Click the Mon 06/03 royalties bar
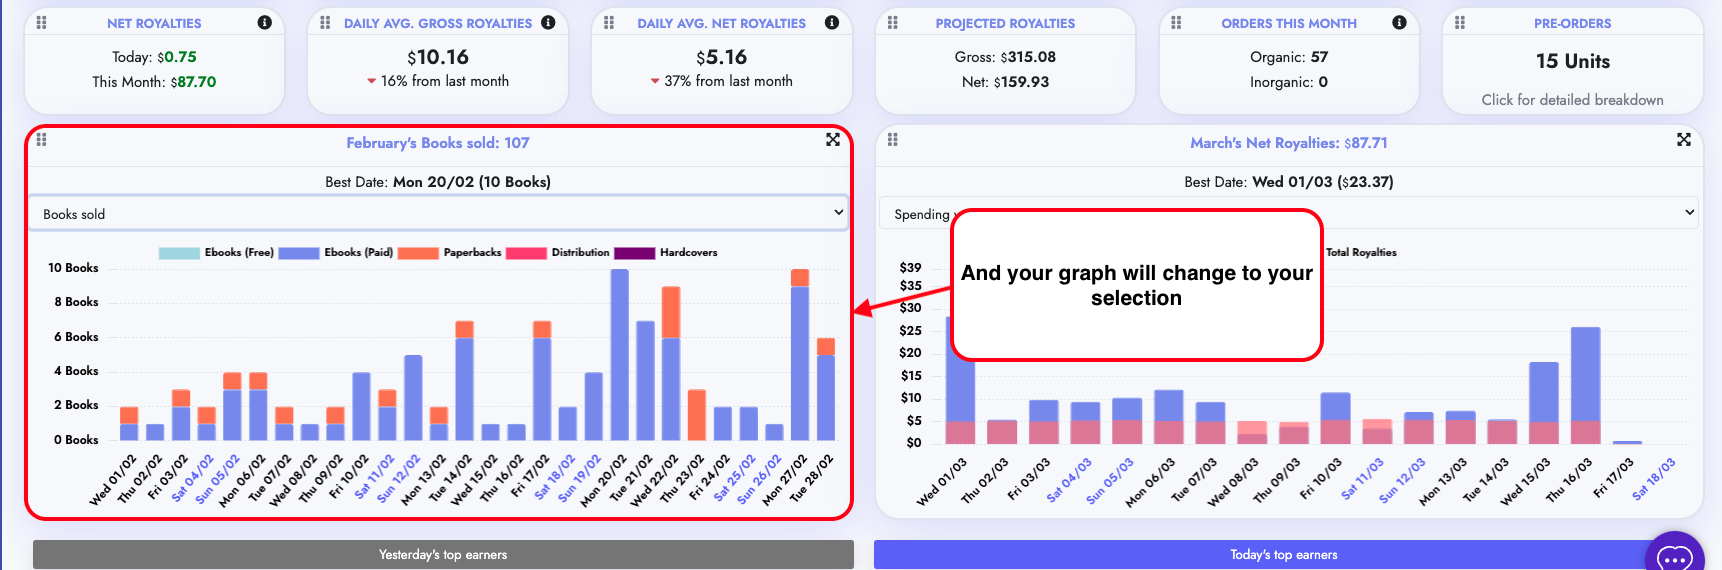This screenshot has width=1722, height=570. 1168,417
